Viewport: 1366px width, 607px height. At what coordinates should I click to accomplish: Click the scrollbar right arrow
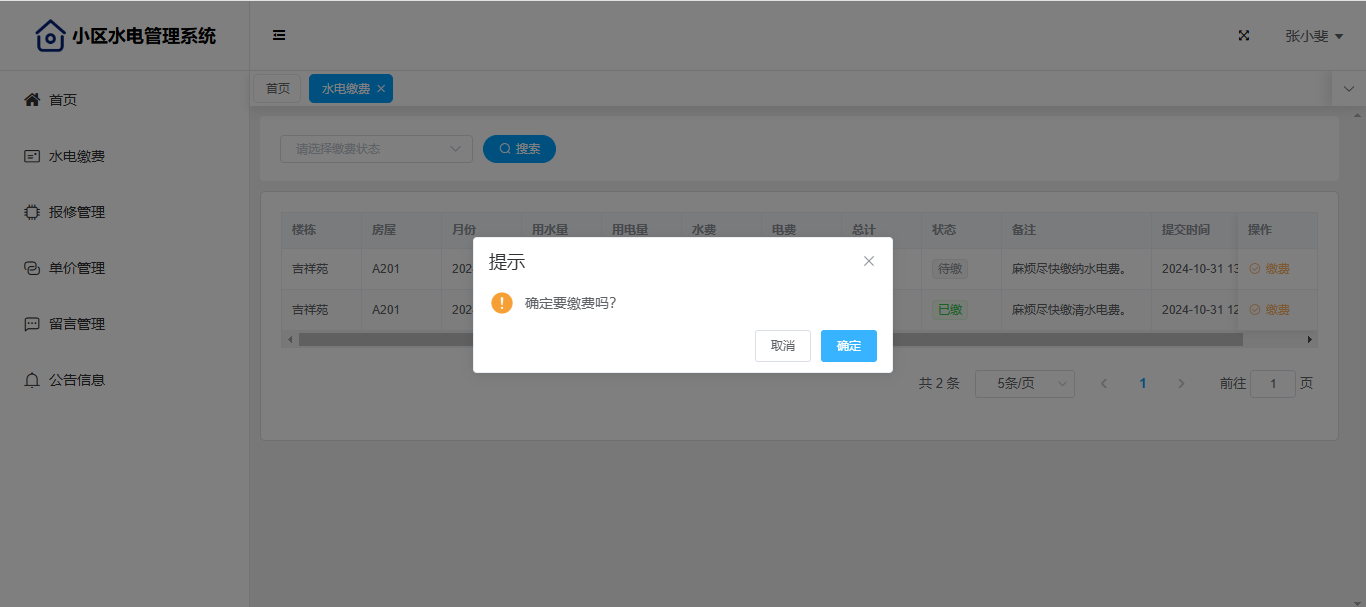click(1310, 340)
